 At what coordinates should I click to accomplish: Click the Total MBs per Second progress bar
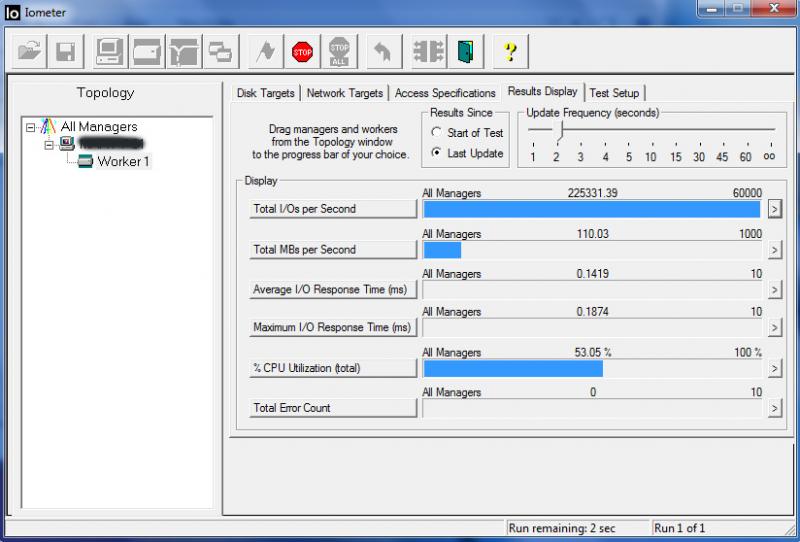[x=592, y=250]
